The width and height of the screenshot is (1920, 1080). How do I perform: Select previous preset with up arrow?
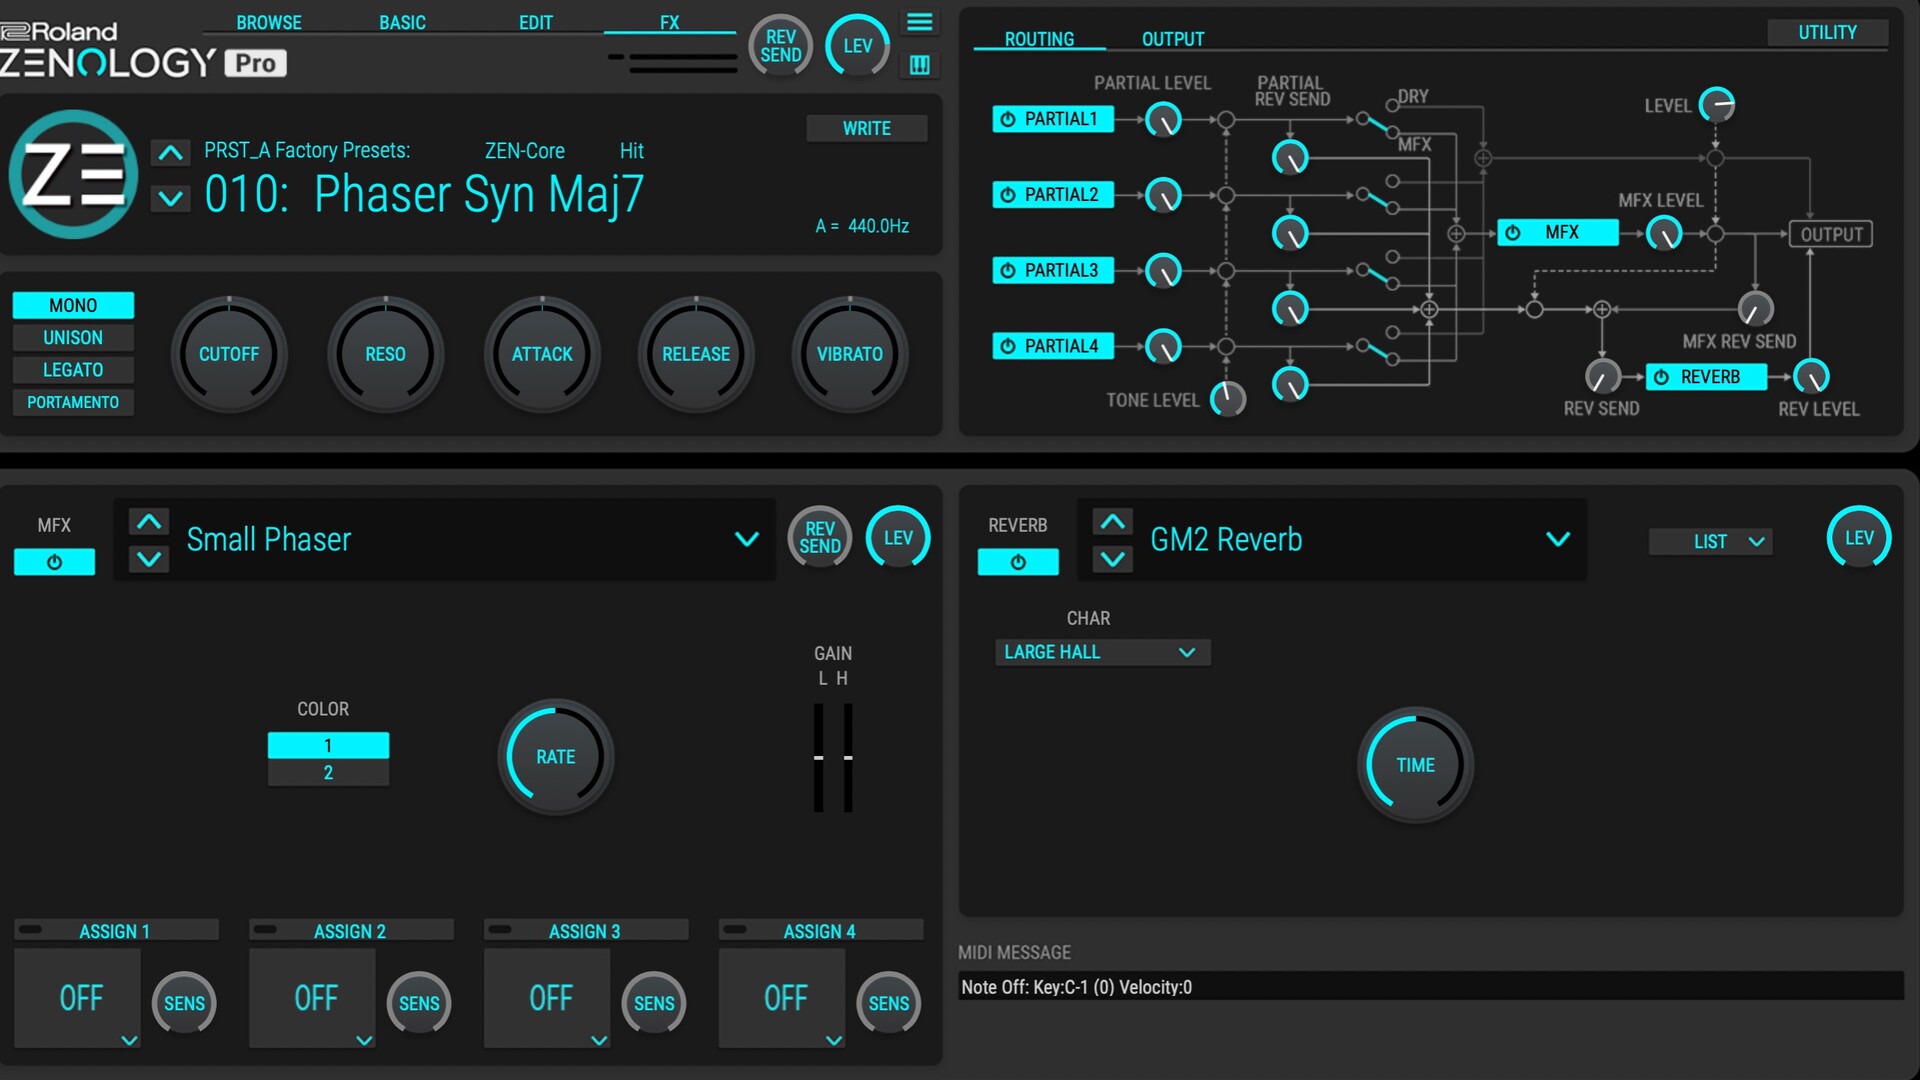(170, 153)
